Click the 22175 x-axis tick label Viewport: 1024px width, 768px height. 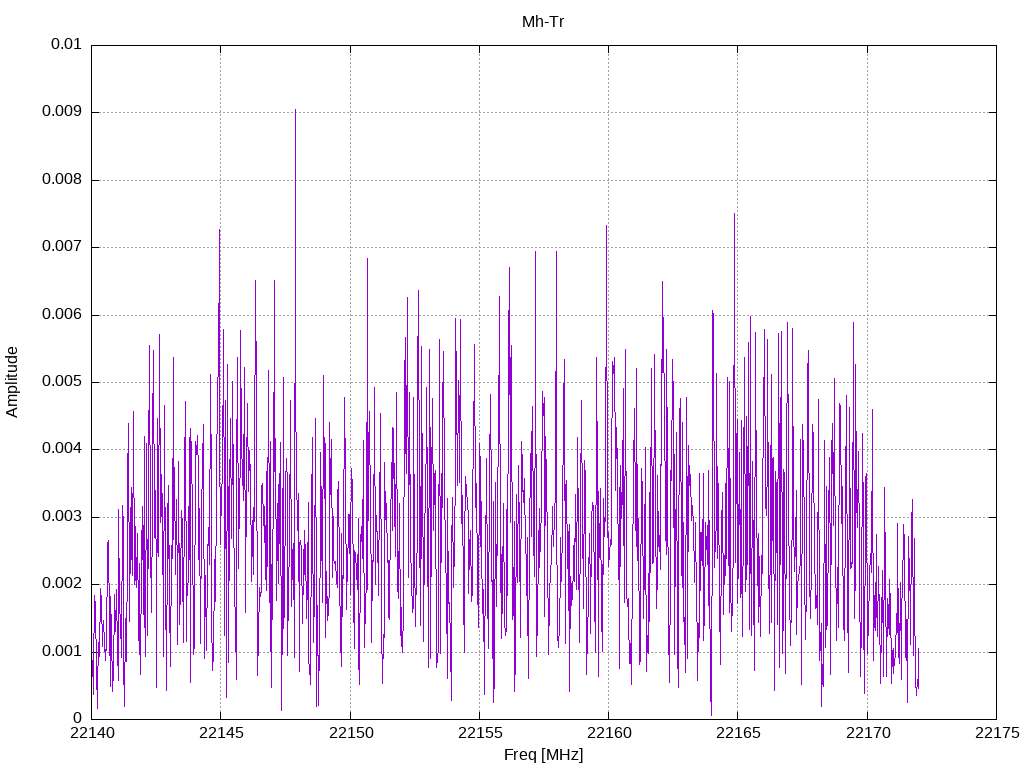point(997,733)
